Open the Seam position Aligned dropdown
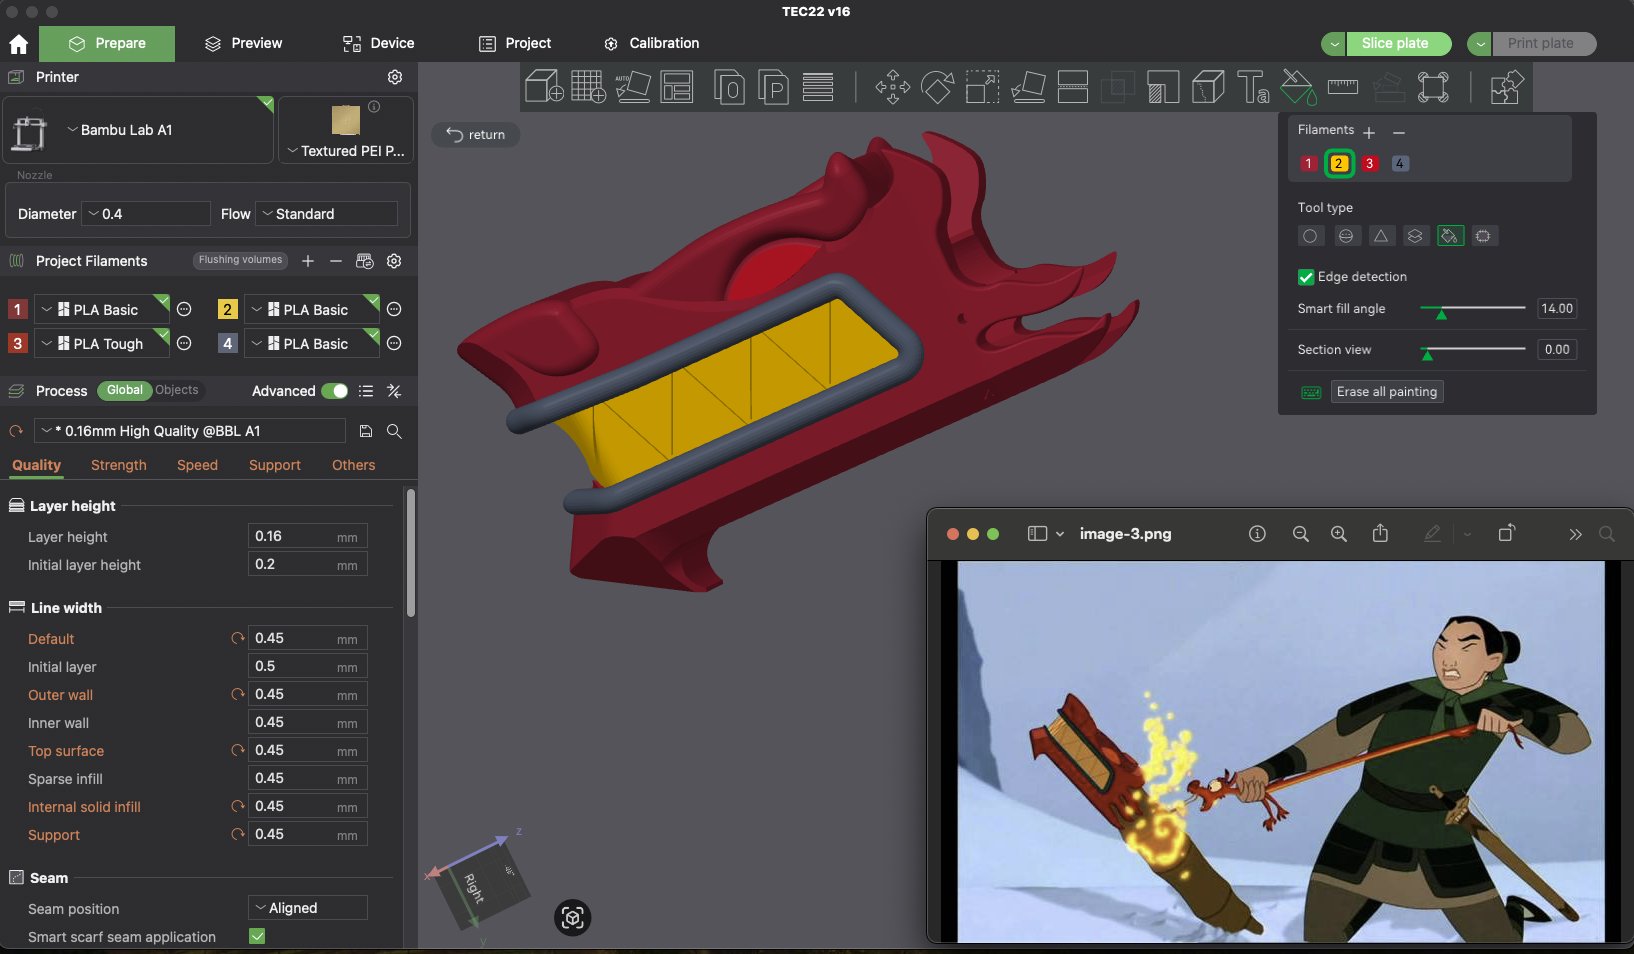The height and width of the screenshot is (954, 1634). click(x=307, y=908)
